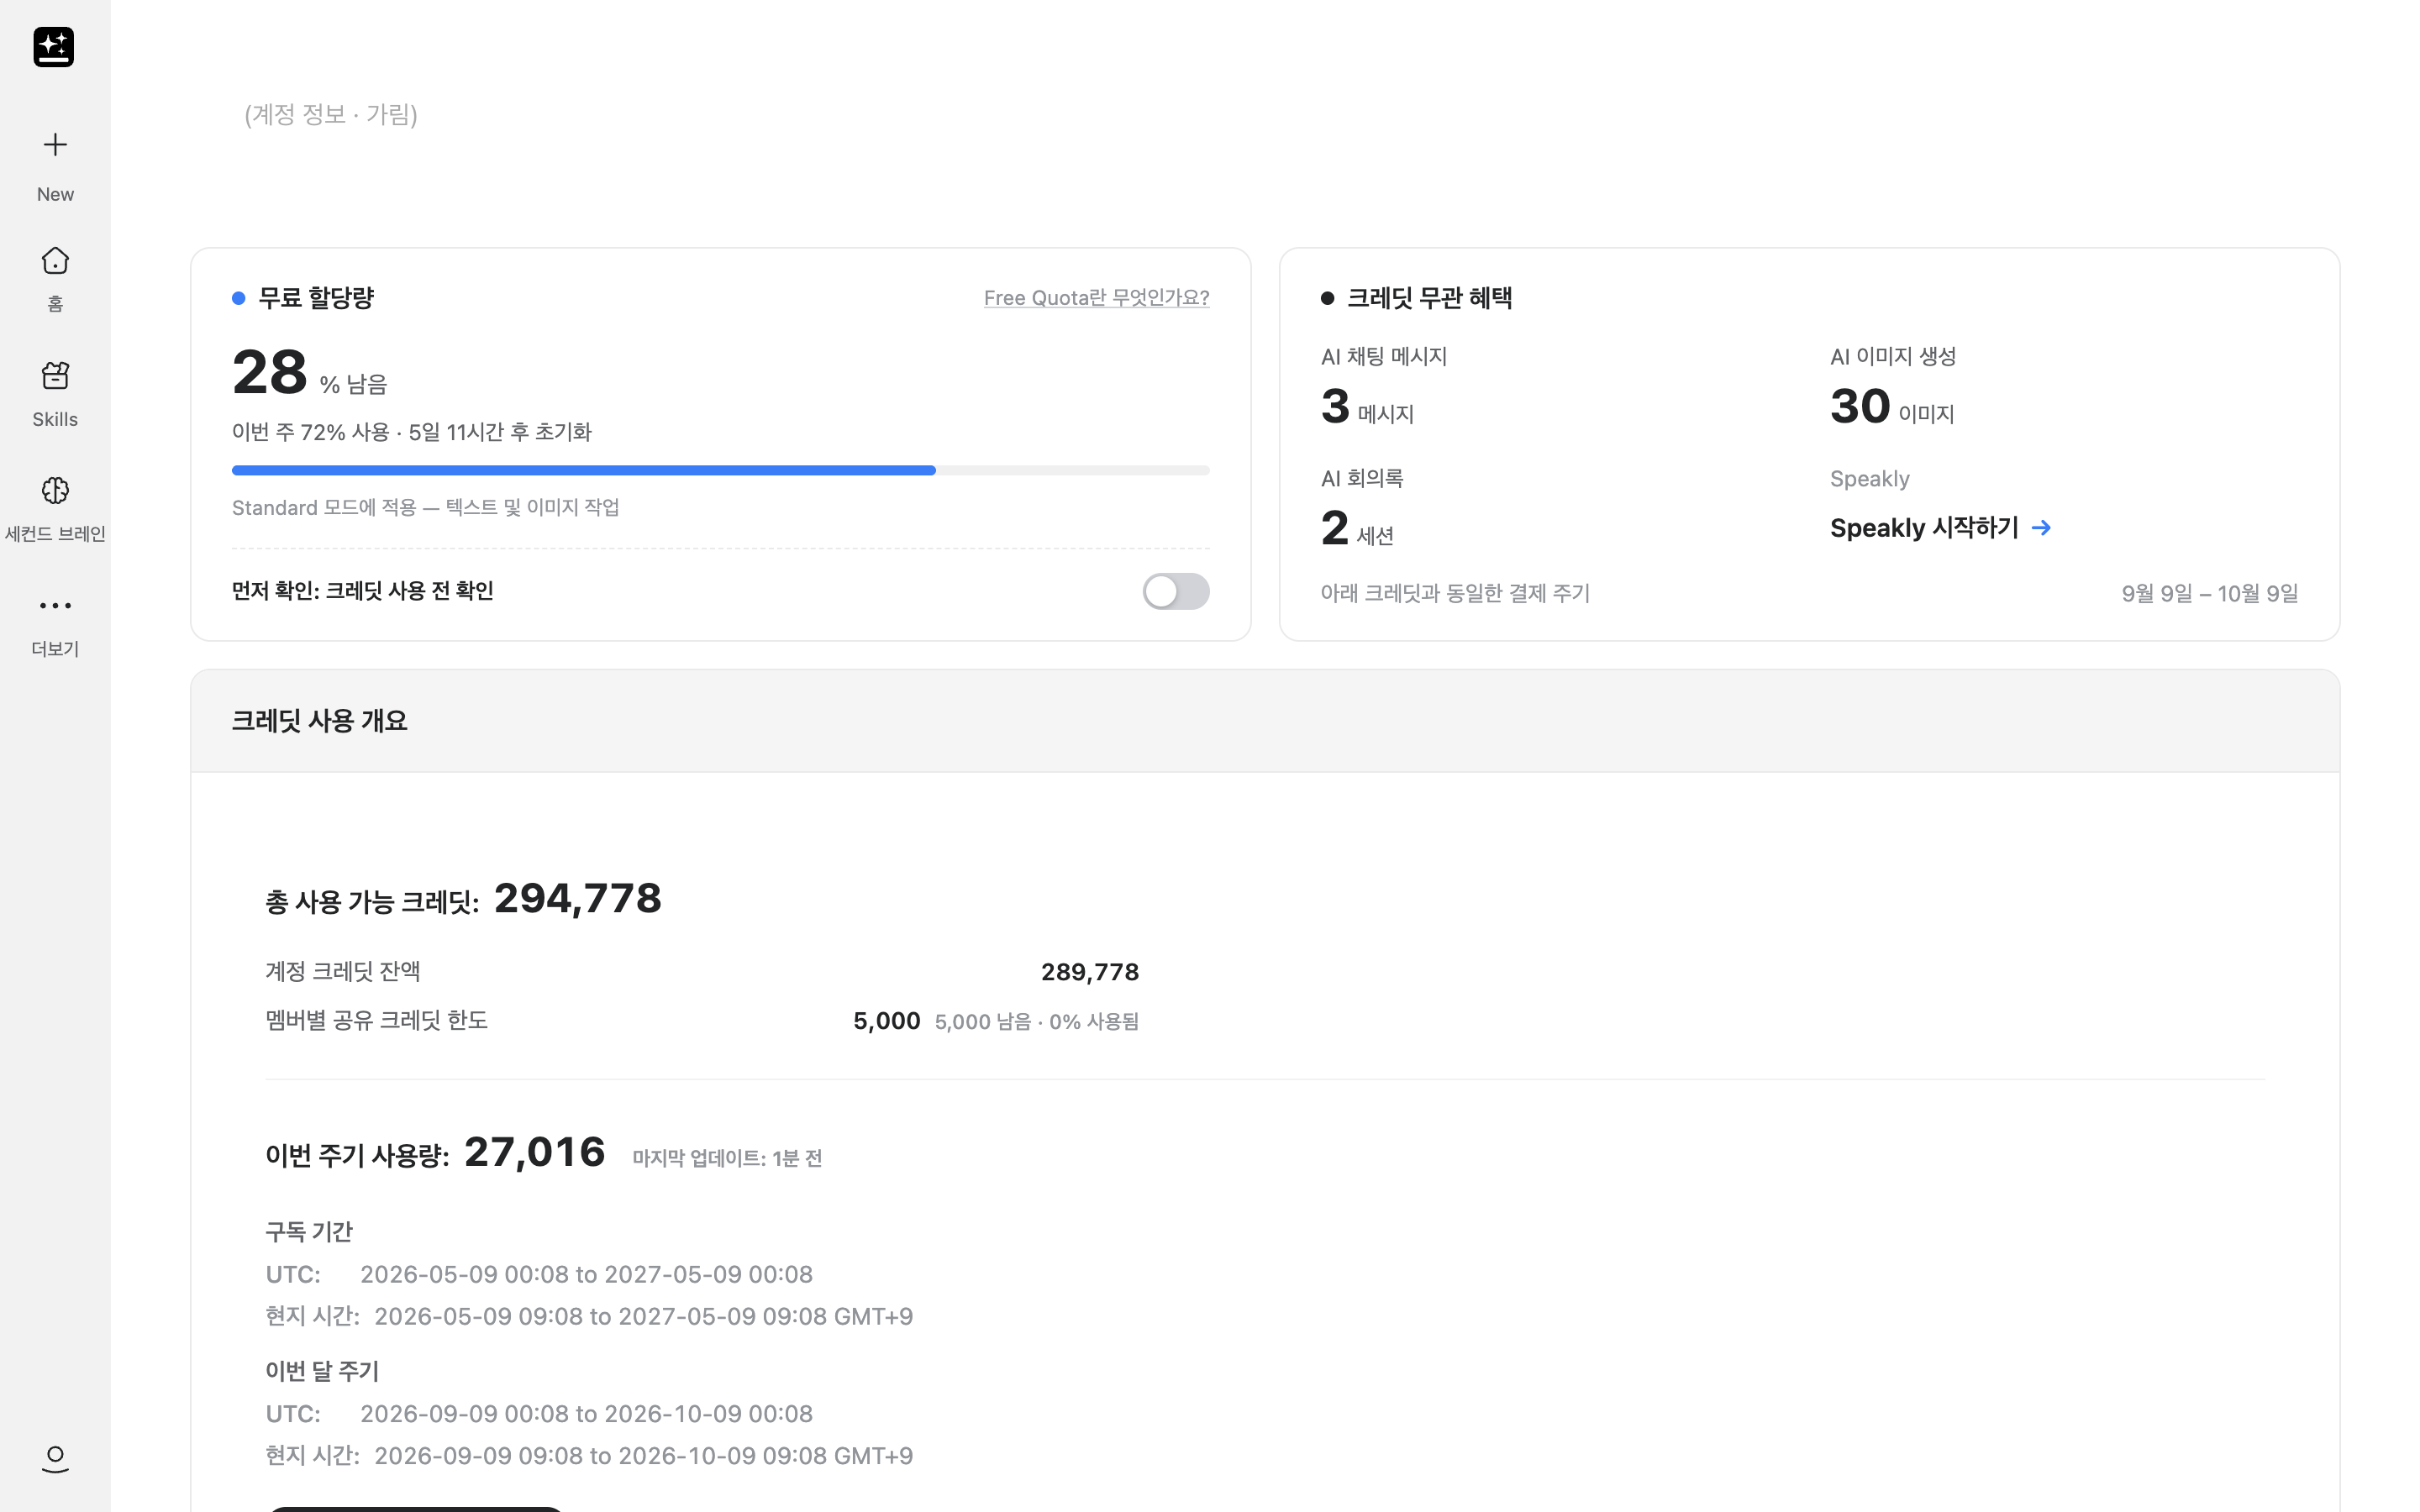Viewport: 2420px width, 1512px height.
Task: Click AI 채팅 메시지 count 3 메시지
Action: pyautogui.click(x=1367, y=407)
